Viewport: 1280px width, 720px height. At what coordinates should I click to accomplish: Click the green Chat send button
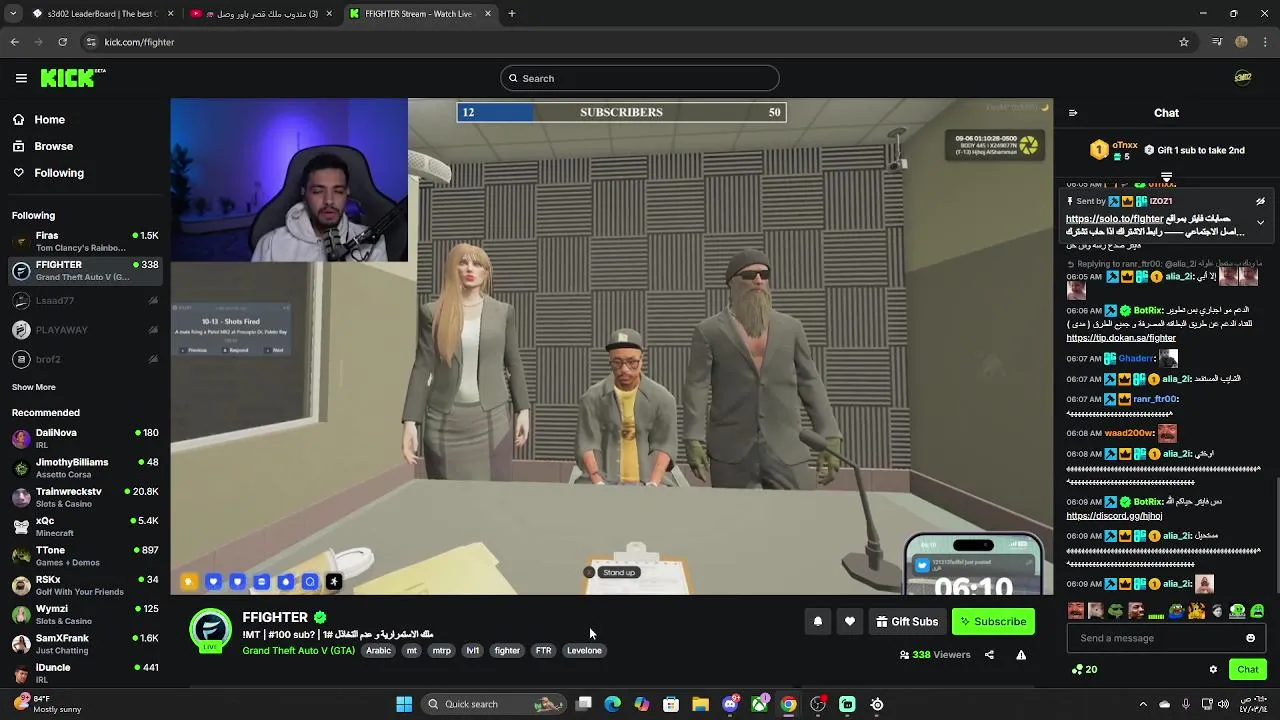click(1248, 669)
